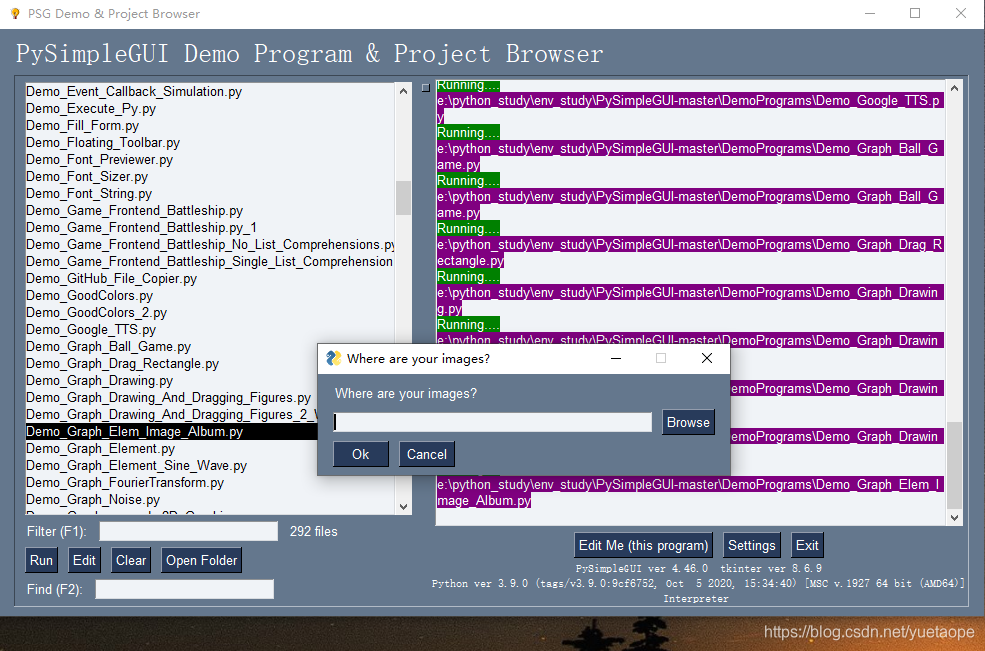Select Demo_Font_Sizer.py
The image size is (985, 651).
(210, 177)
